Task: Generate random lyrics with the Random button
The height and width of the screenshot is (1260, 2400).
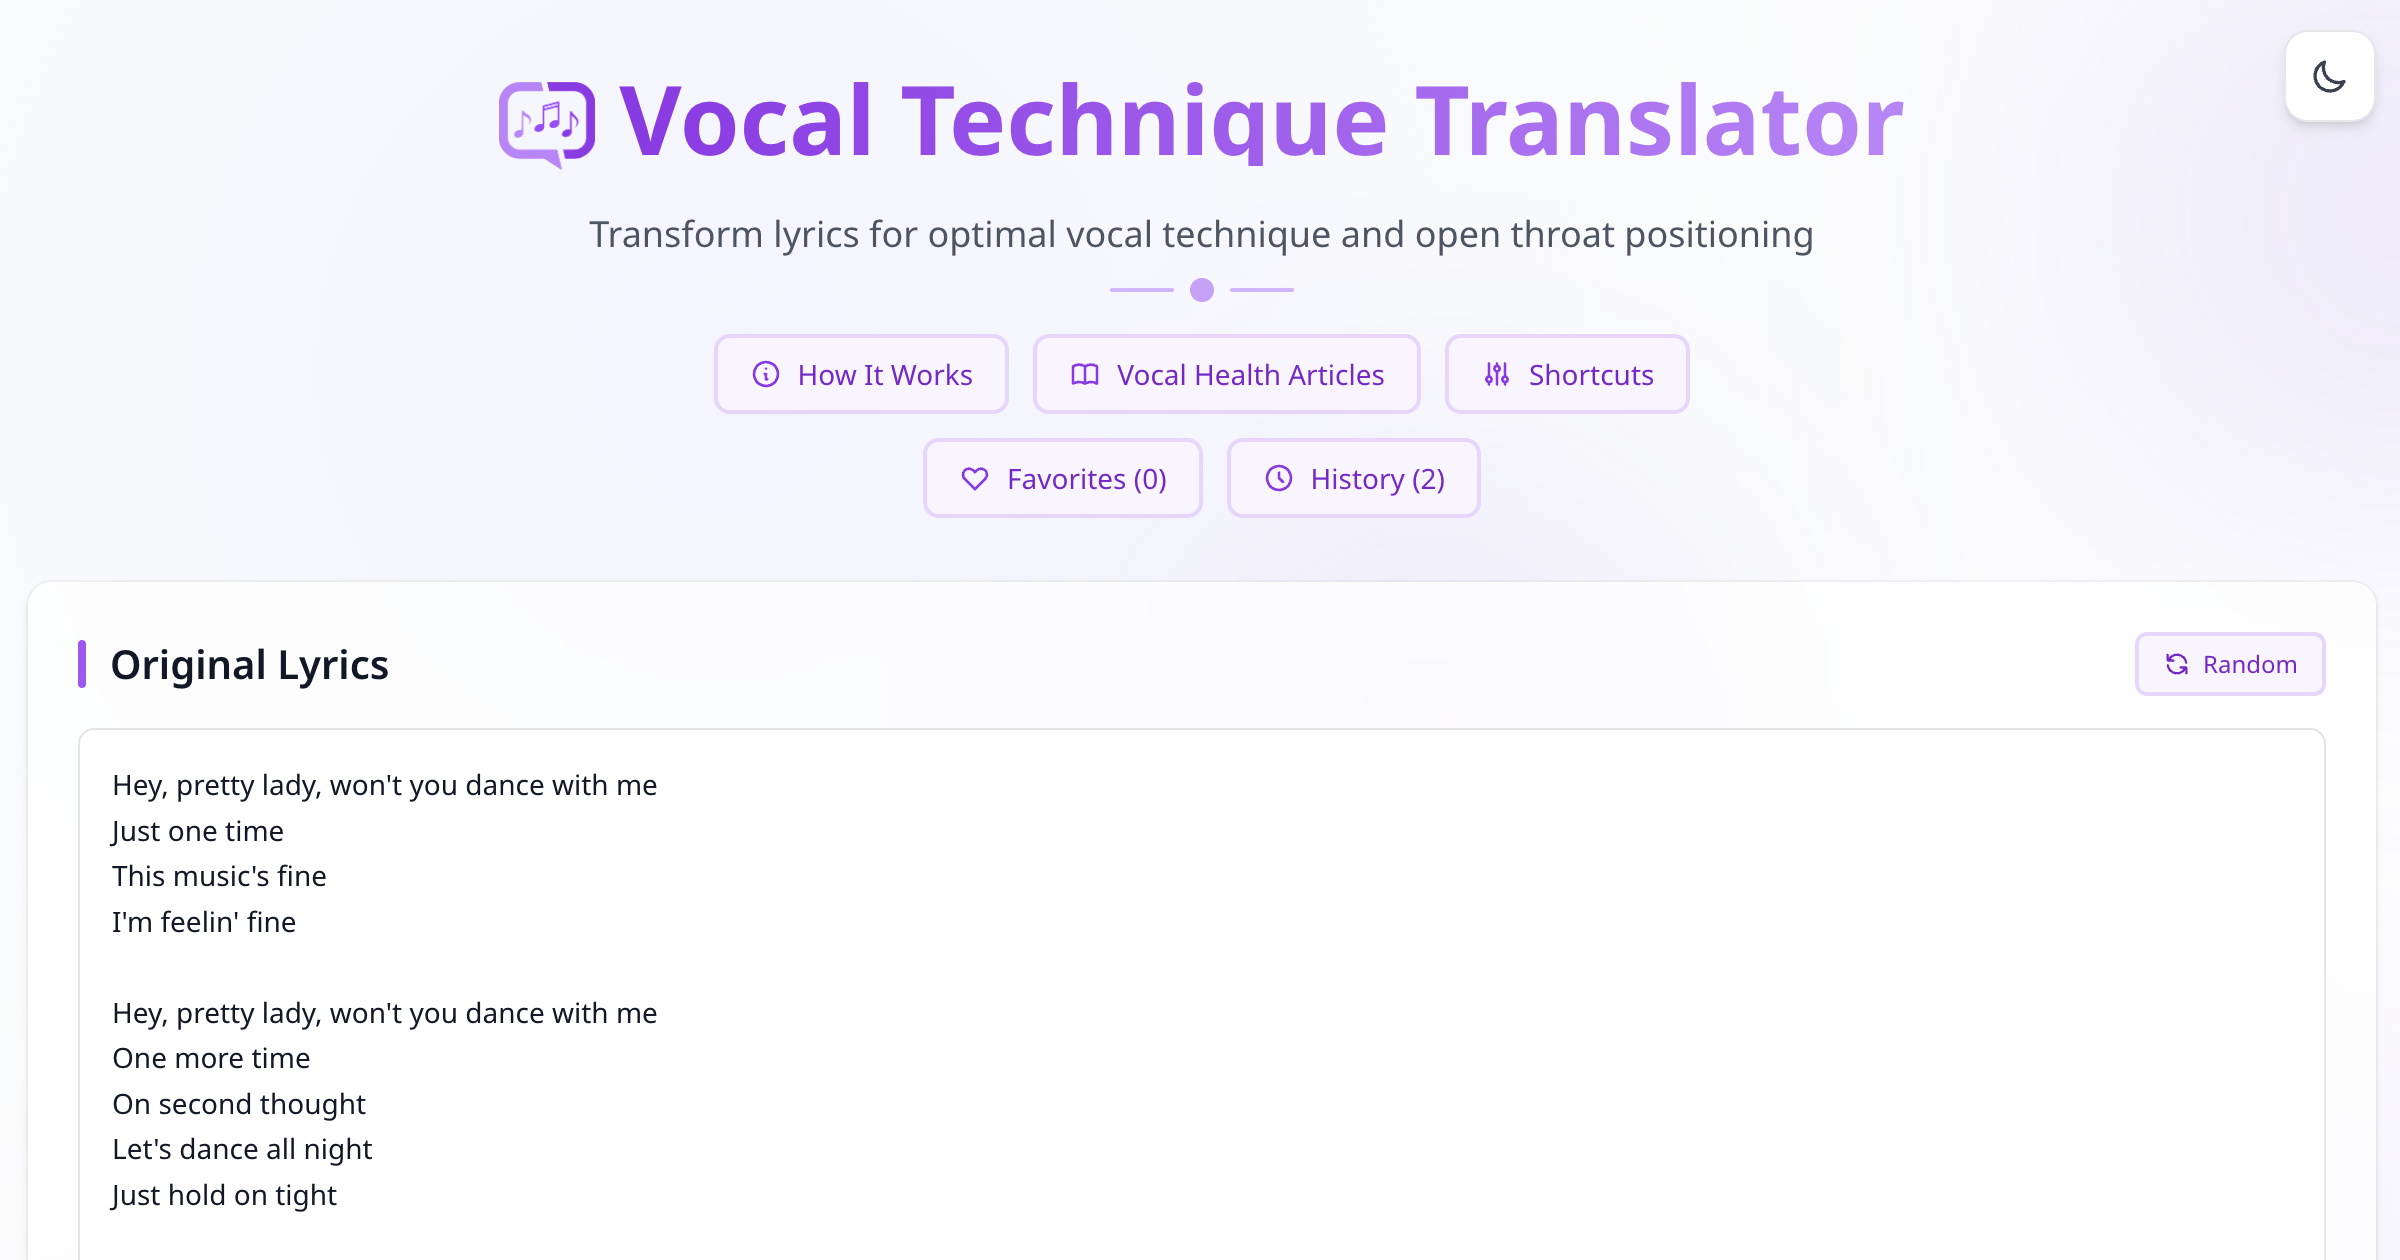Action: pos(2229,664)
